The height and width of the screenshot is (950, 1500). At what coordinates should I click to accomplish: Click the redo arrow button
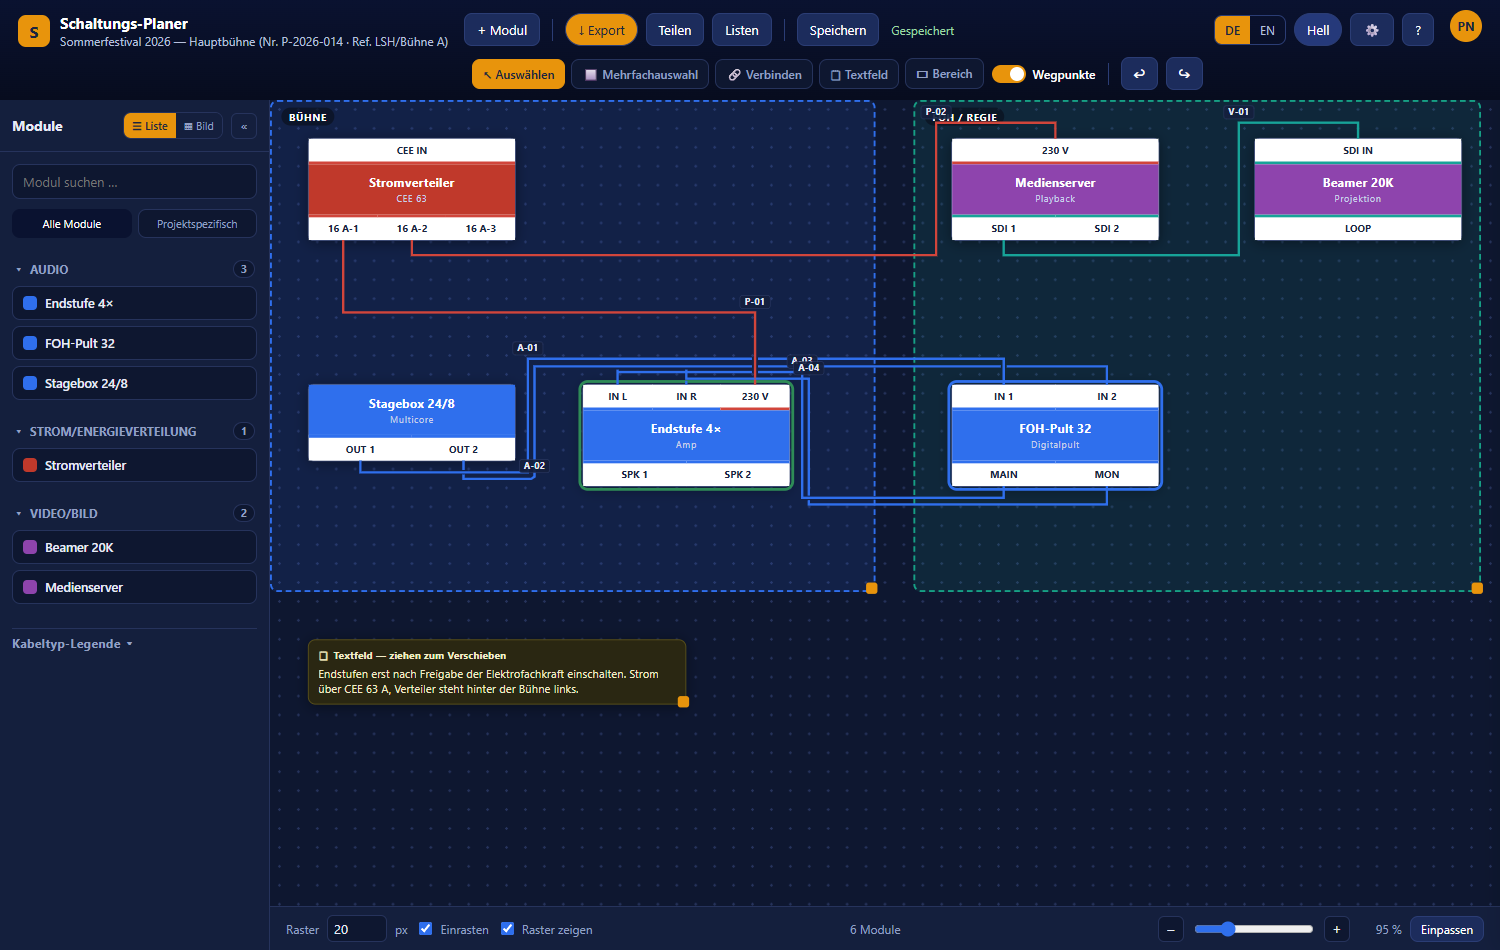[1184, 74]
